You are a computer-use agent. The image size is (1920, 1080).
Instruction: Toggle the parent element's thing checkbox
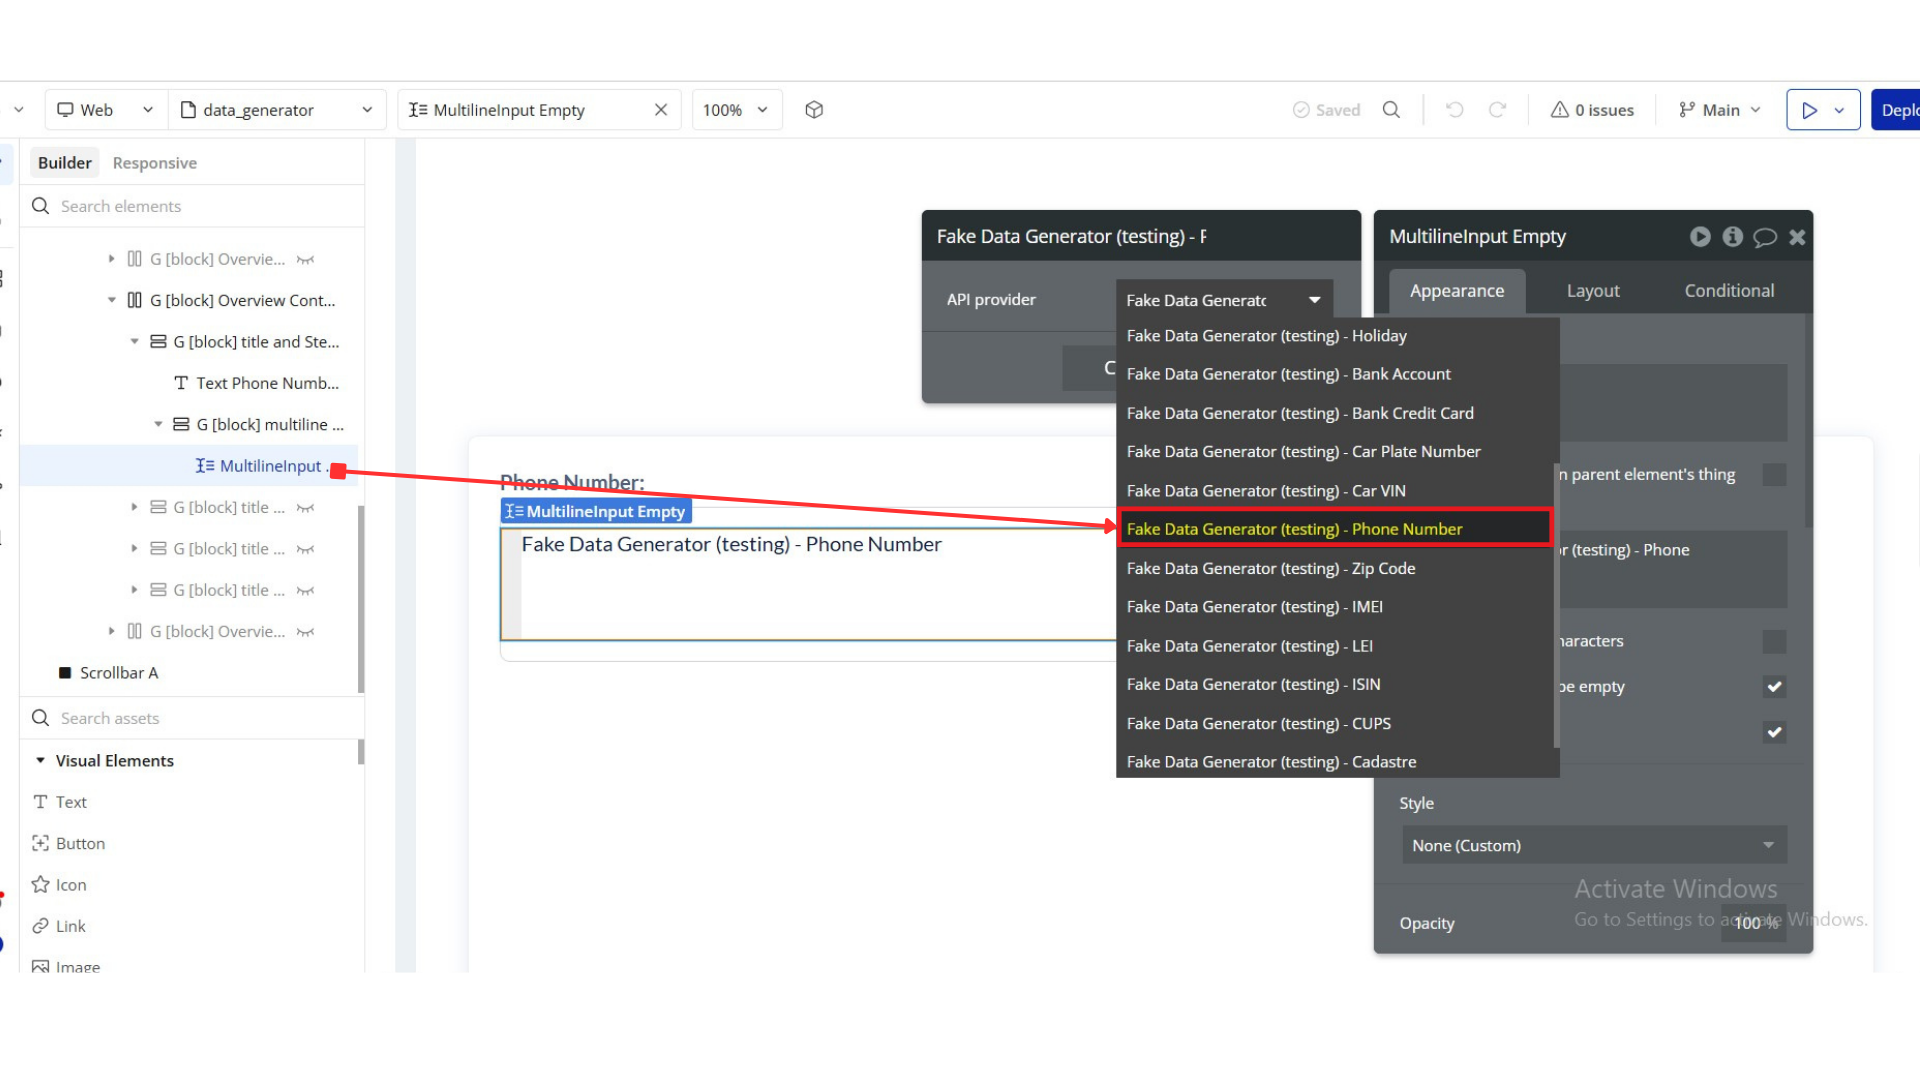click(x=1774, y=475)
